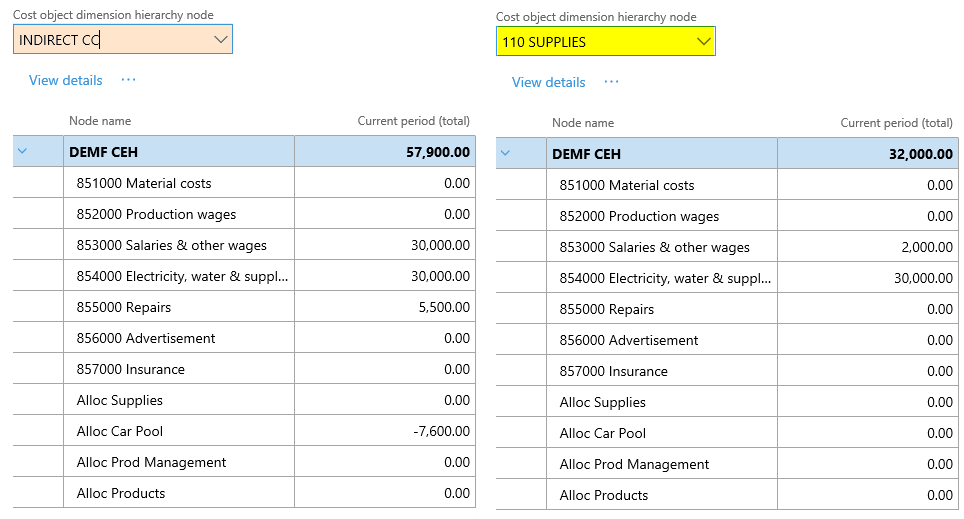This screenshot has height=519, width=964.
Task: Collapse the DEMF CEH node in left grid
Action: [22, 152]
